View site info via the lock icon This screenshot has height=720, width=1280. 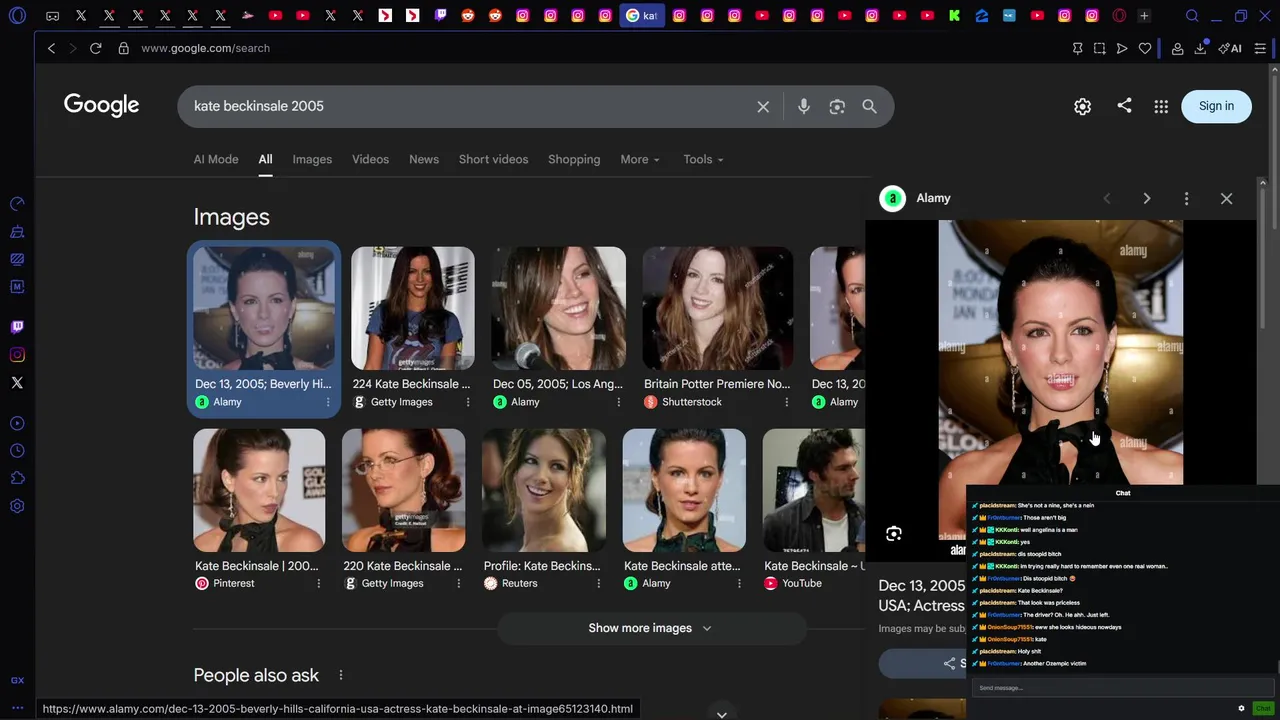124,48
